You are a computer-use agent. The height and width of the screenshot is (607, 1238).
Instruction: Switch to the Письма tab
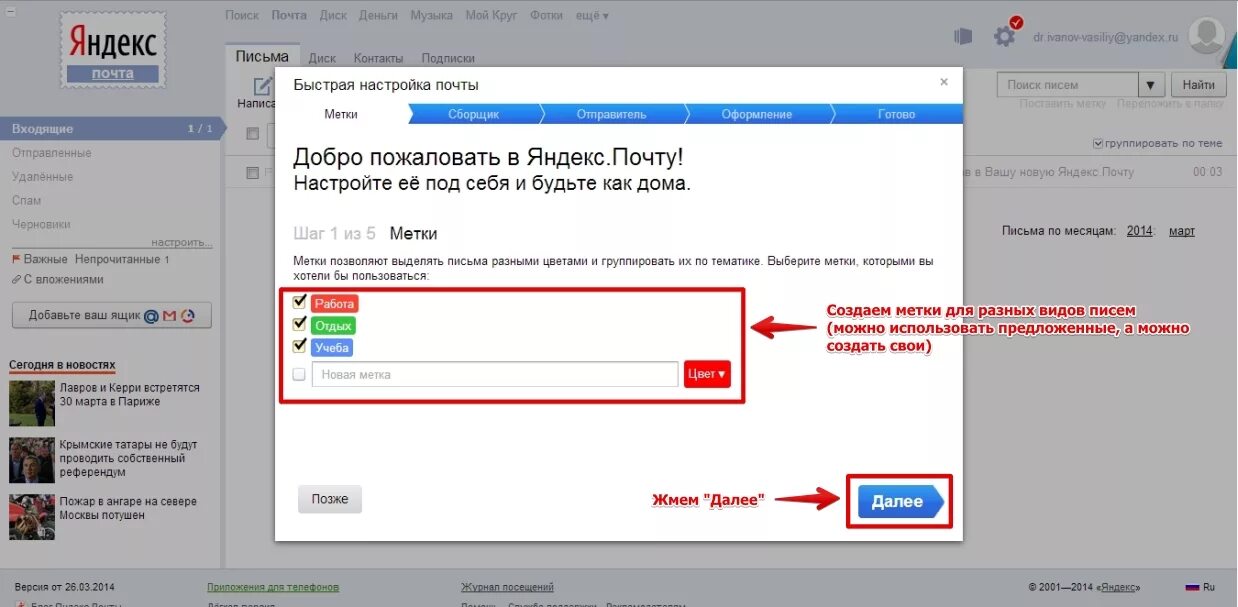(262, 57)
